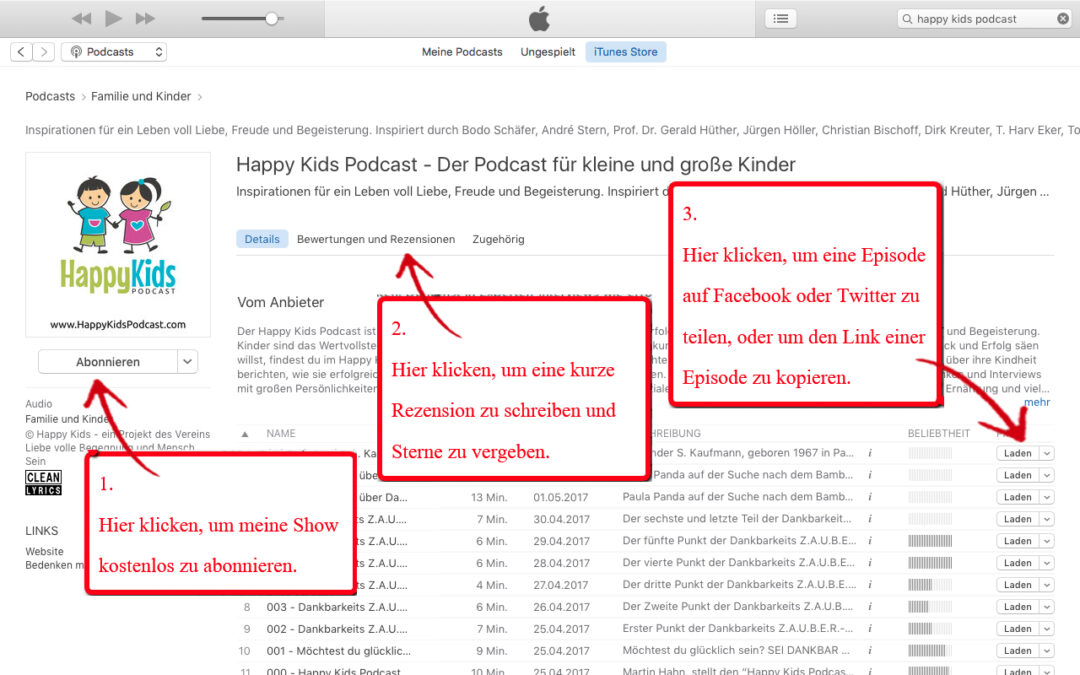This screenshot has width=1080, height=675.
Task: Click the fast-forward playback button
Action: [145, 19]
